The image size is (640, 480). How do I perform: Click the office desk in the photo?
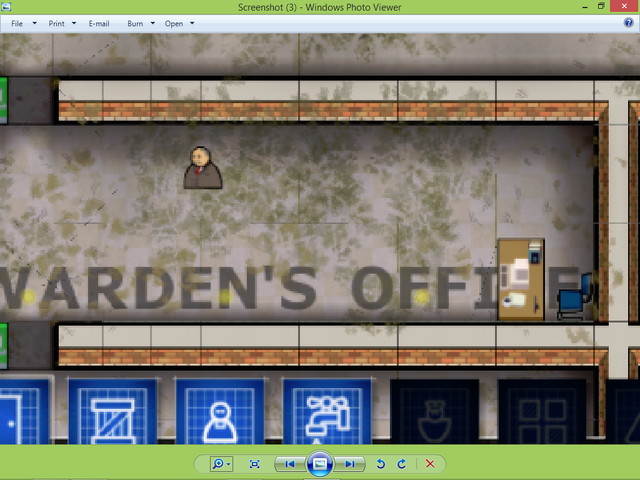[x=521, y=279]
